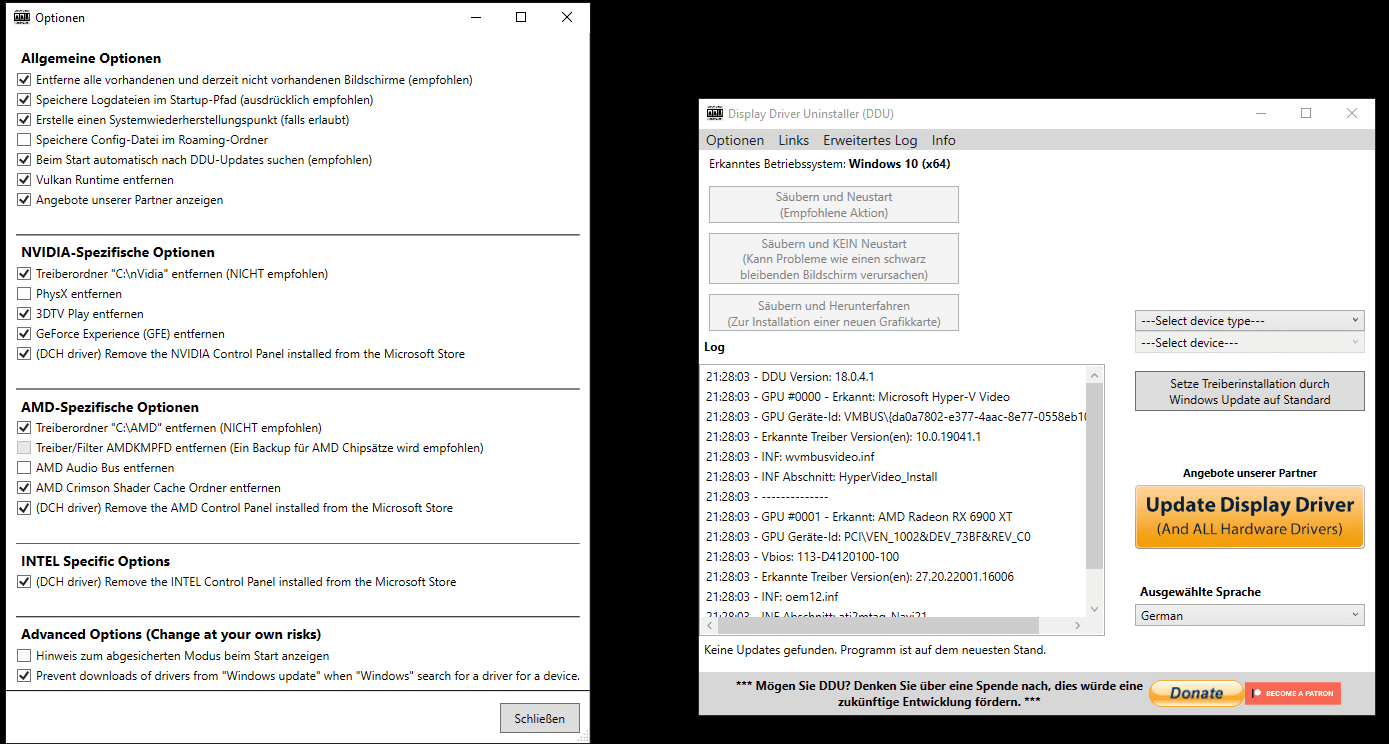Uncheck 'Beim Start automatisch nach DDU-Updates suchen'
The height and width of the screenshot is (744, 1389).
pos(24,160)
